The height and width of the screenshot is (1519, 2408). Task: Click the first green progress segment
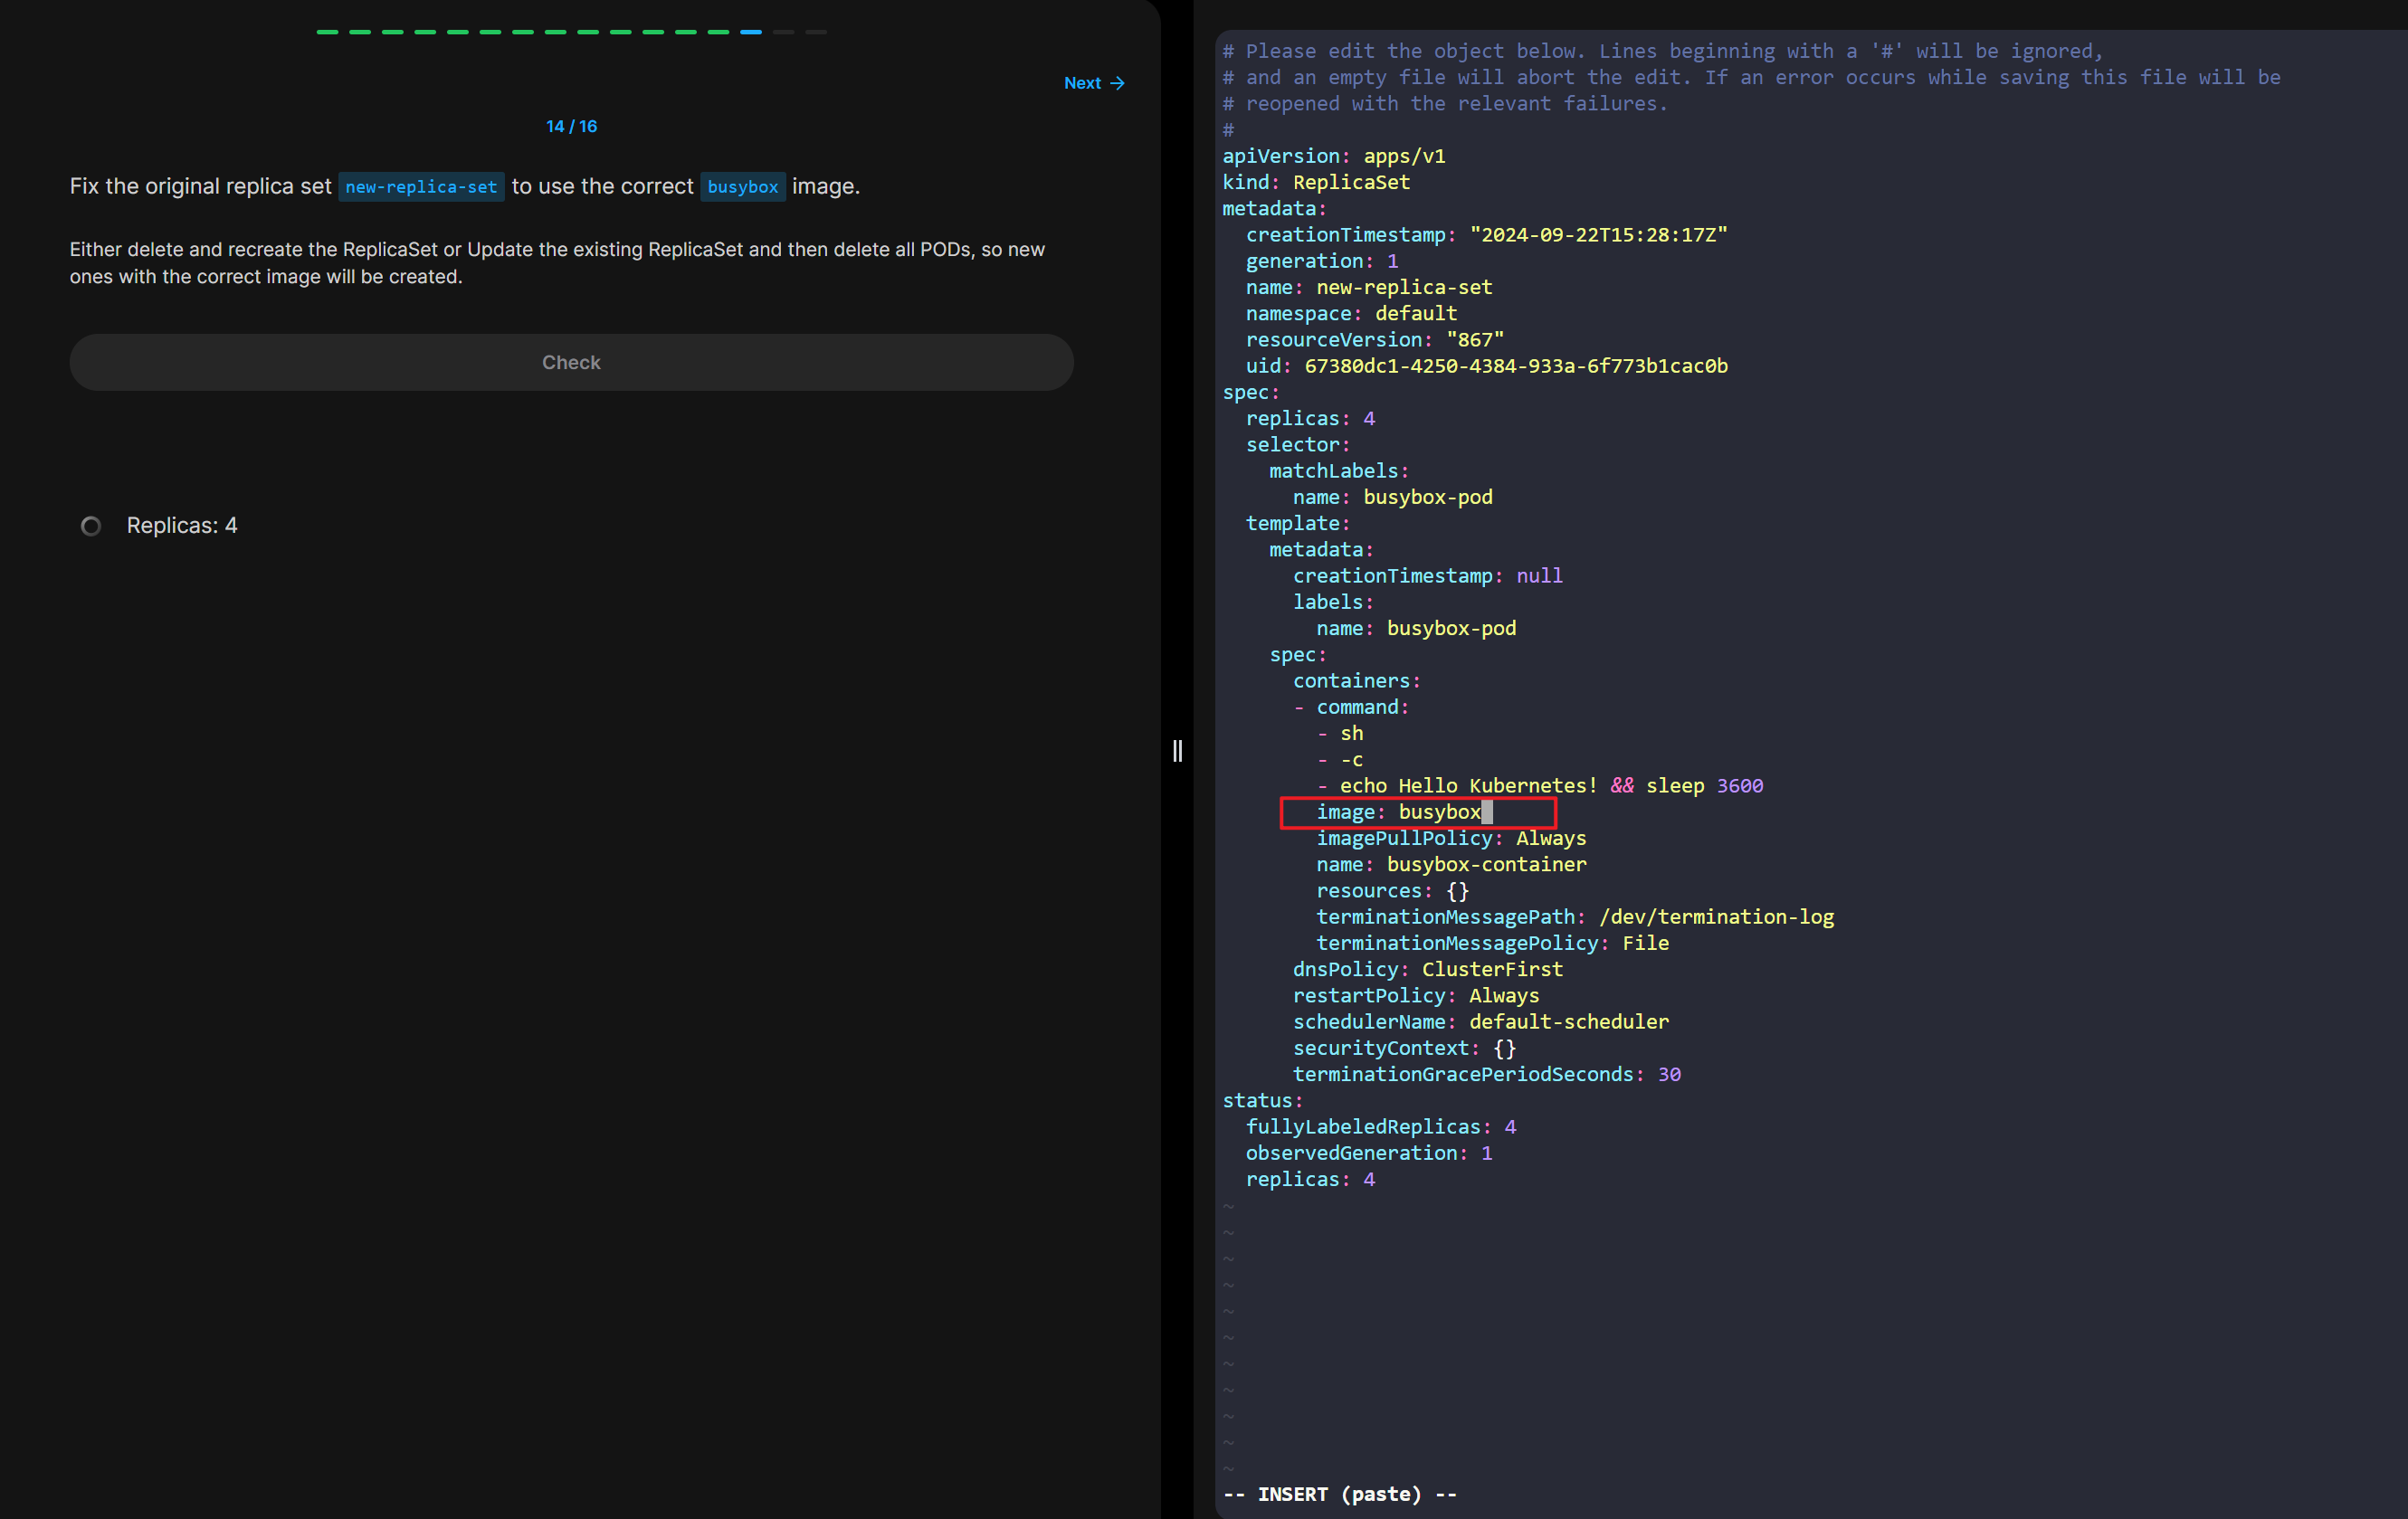327,32
